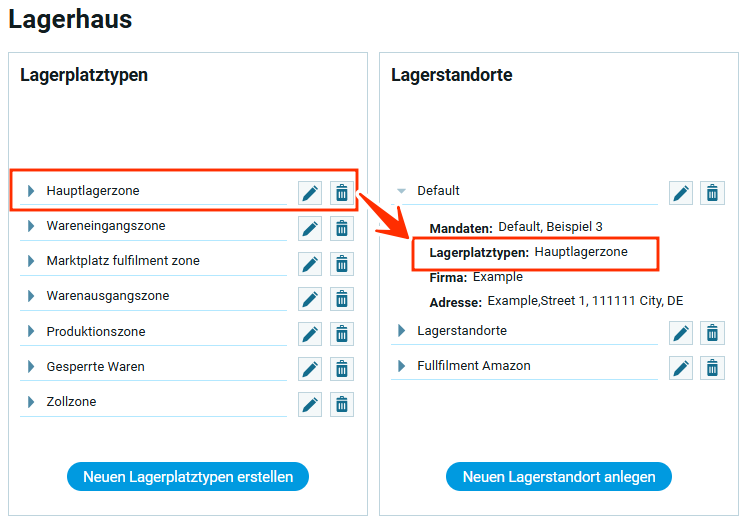Image resolution: width=745 pixels, height=525 pixels.
Task: Select the Wareneingangszone list item
Action: (x=106, y=226)
